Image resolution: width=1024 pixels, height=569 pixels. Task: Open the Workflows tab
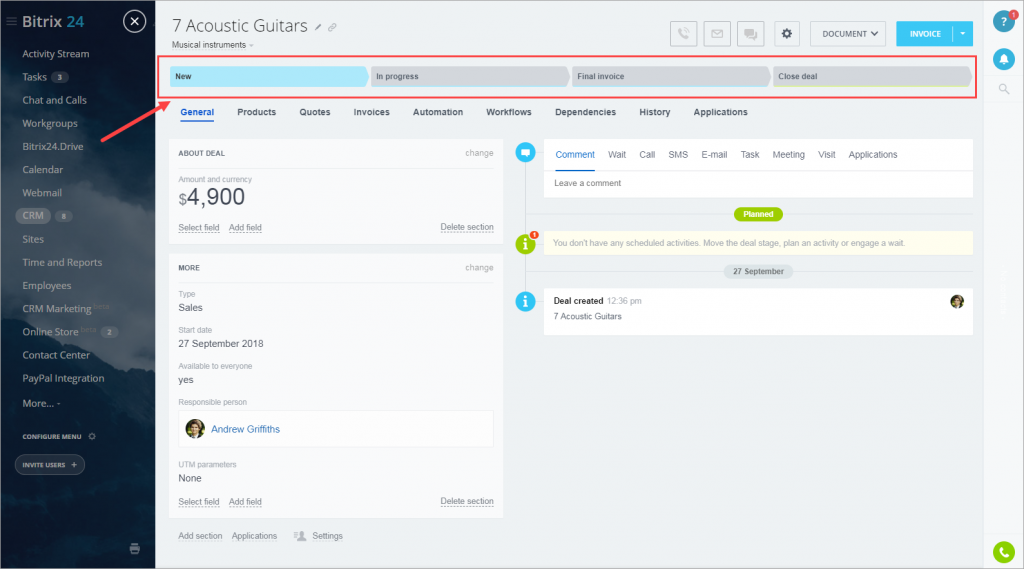(x=509, y=112)
